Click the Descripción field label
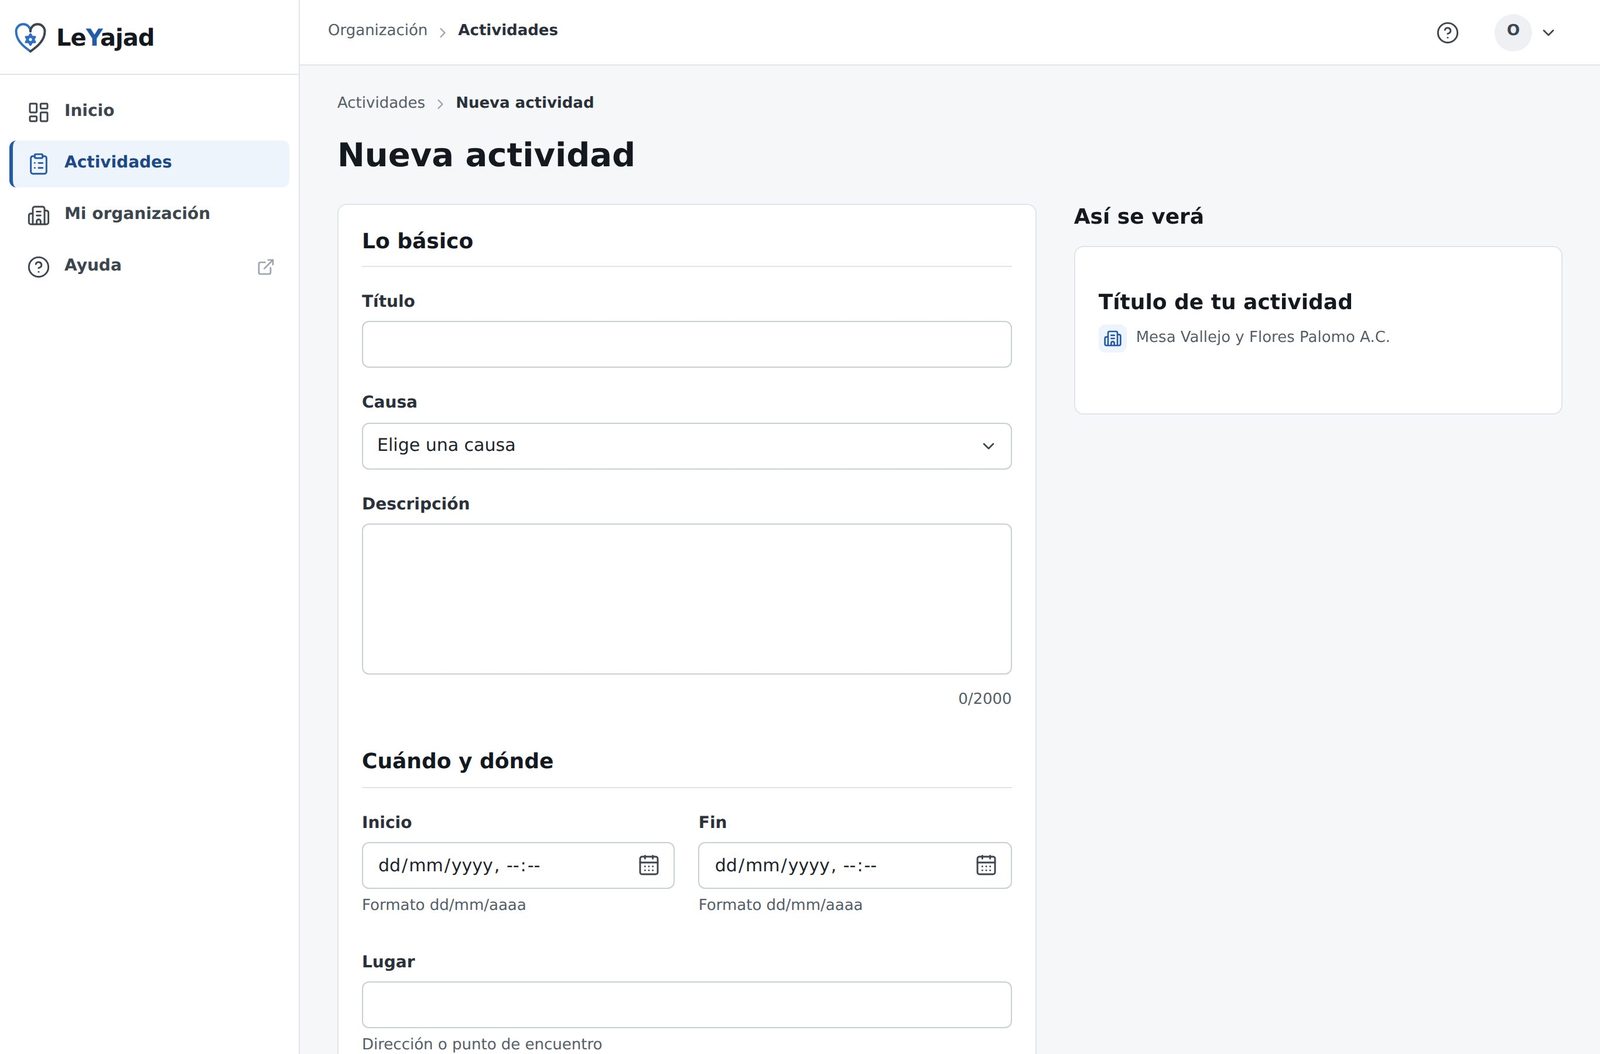 pyautogui.click(x=415, y=504)
